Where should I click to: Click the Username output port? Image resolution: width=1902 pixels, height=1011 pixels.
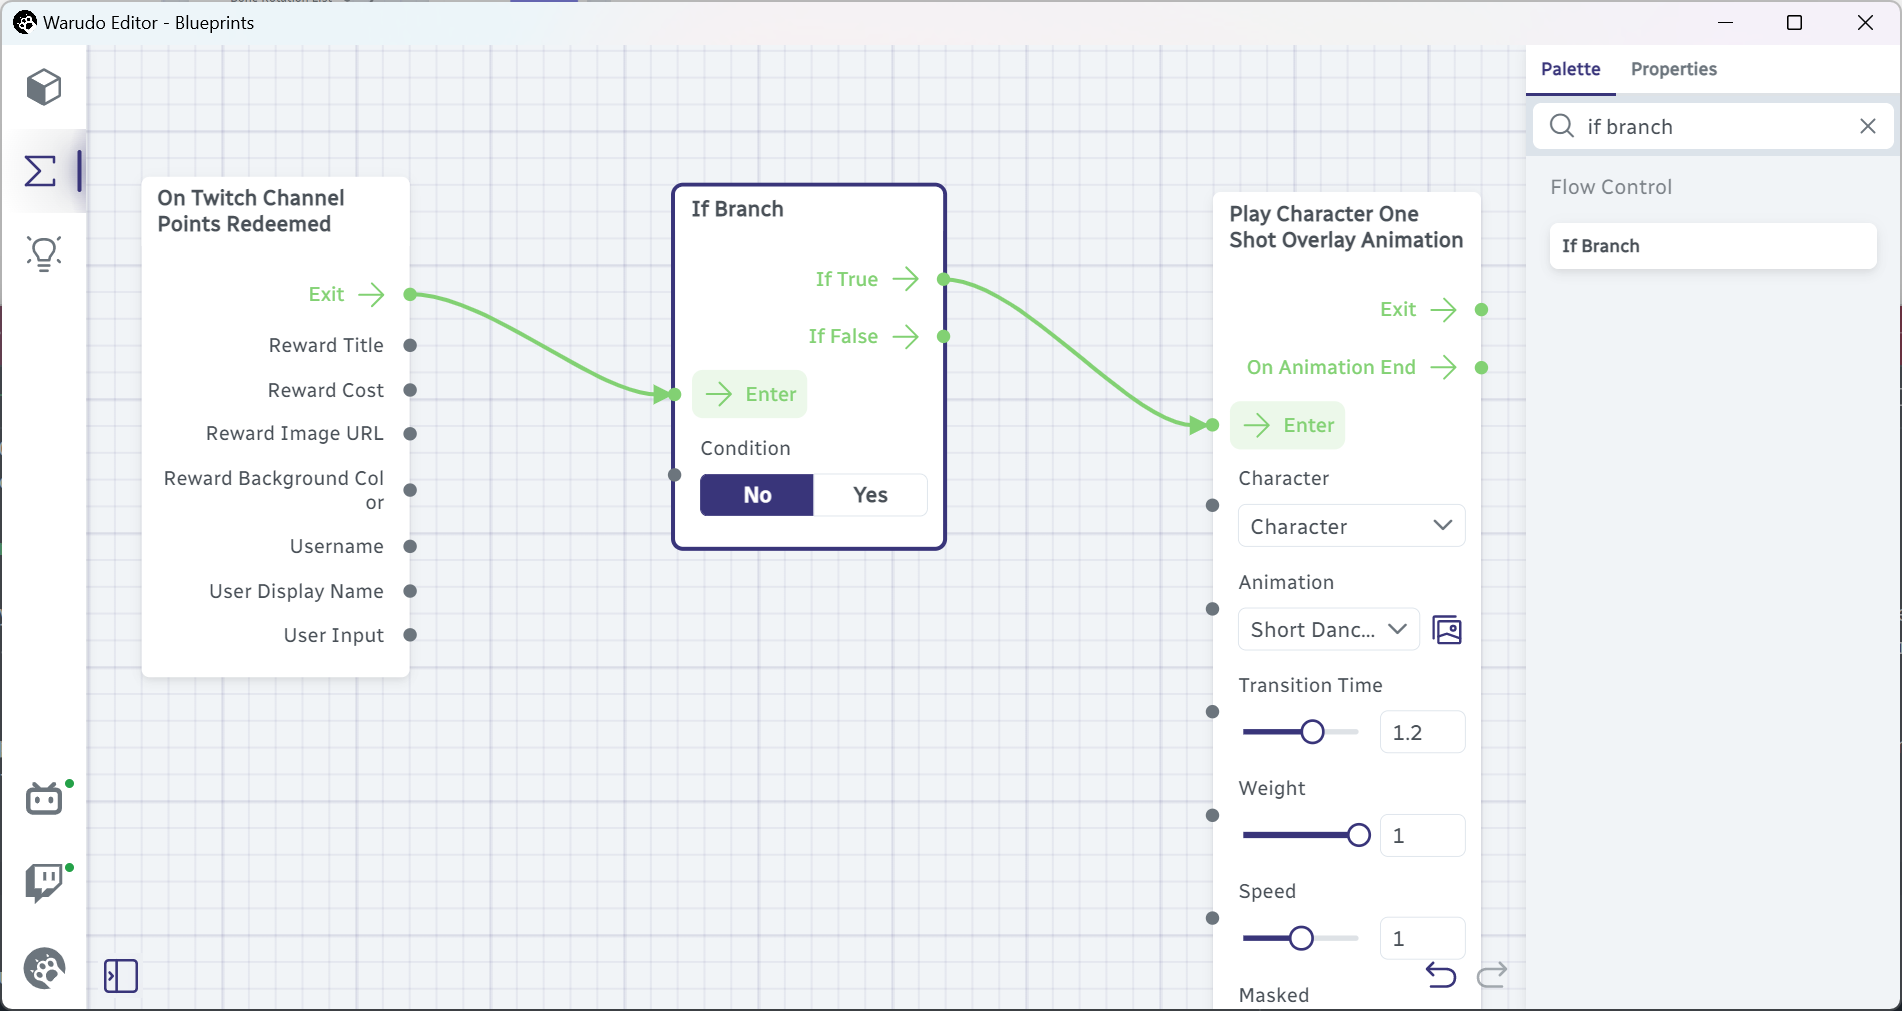point(410,546)
